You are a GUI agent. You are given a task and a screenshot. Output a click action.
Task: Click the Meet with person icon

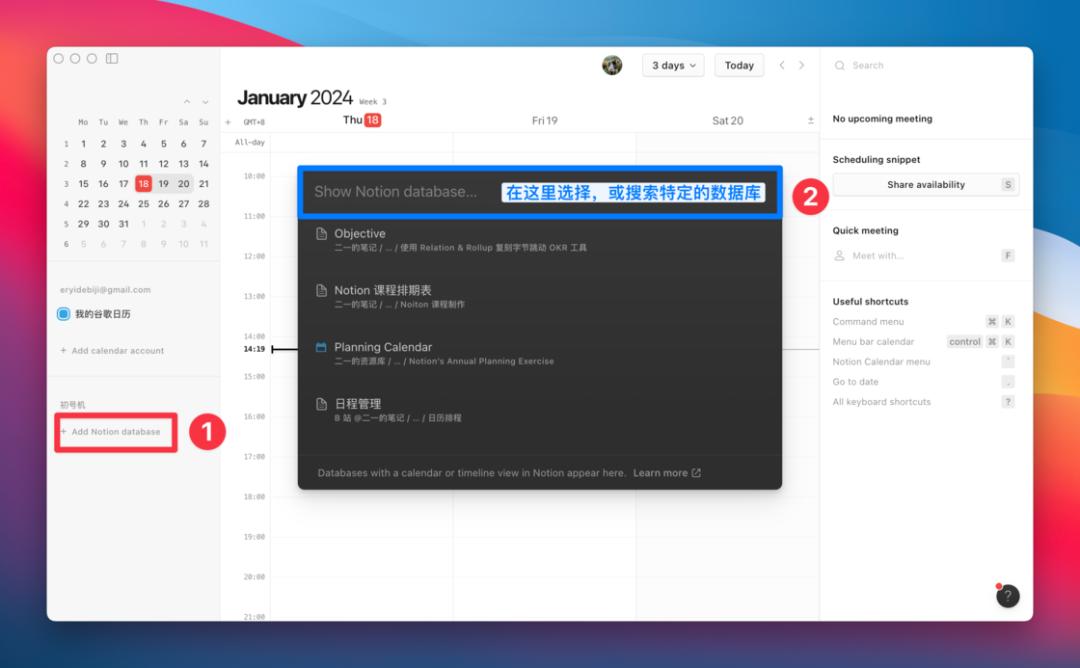[840, 255]
